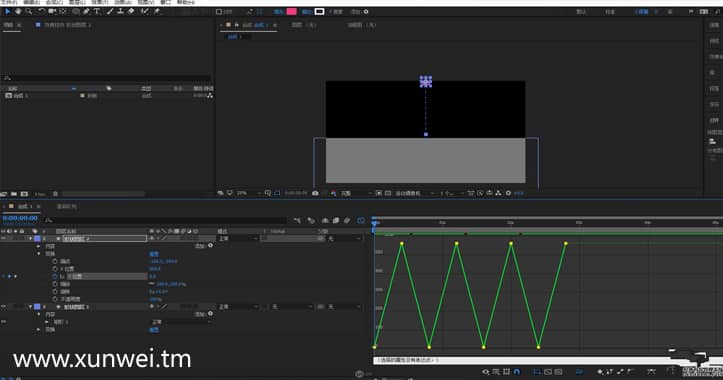The image size is (723, 380).
Task: Select the Zoom magnifier tool
Action: [x=29, y=11]
